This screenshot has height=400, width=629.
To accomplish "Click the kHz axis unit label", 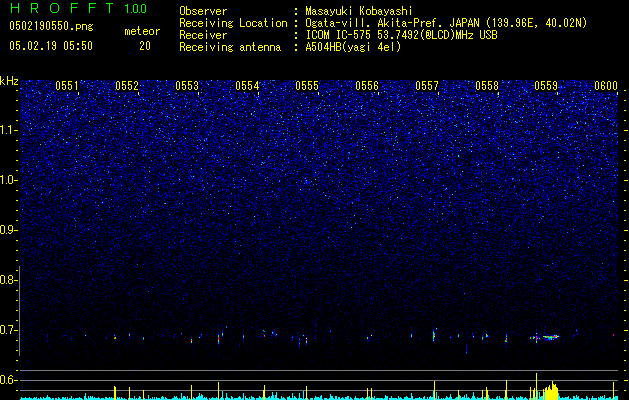I will (9, 81).
